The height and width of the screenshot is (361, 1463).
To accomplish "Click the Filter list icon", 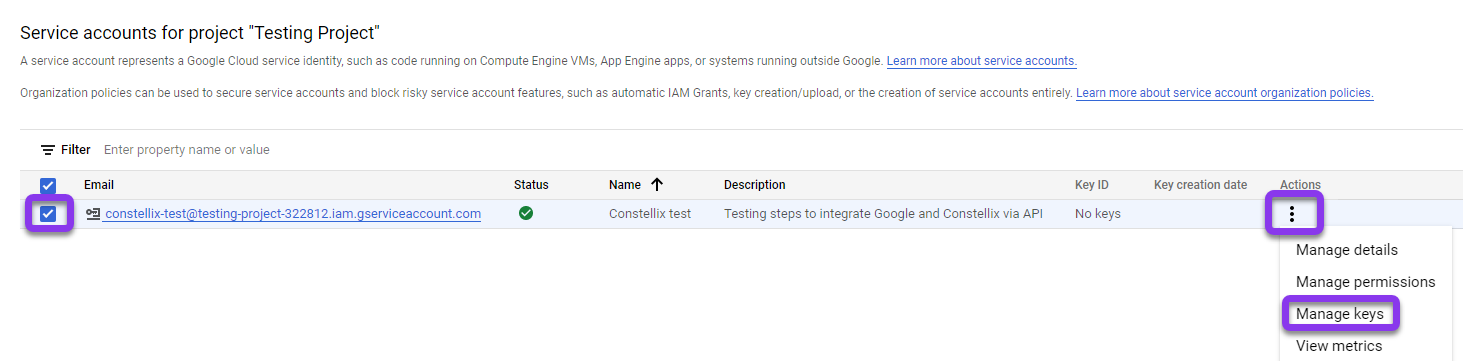I will pyautogui.click(x=47, y=150).
